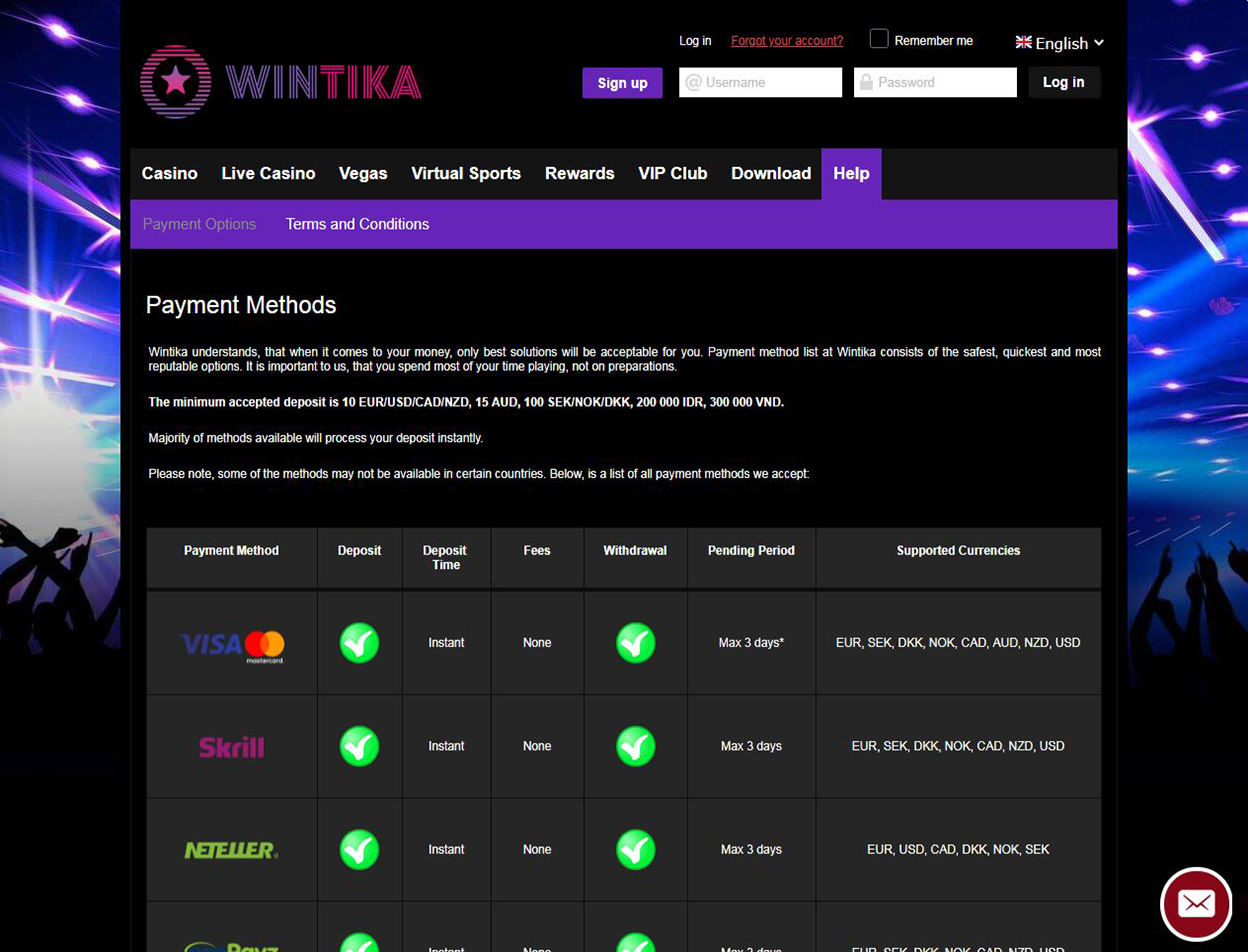
Task: Click Skrill row withdrawal checkmark
Action: [636, 746]
